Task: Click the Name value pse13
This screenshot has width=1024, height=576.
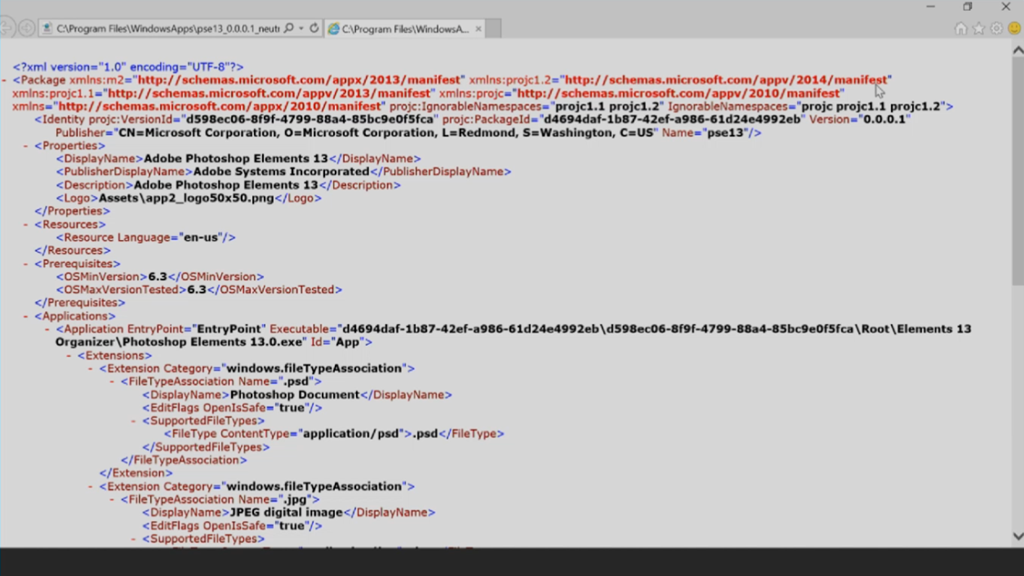Action: [x=726, y=133]
